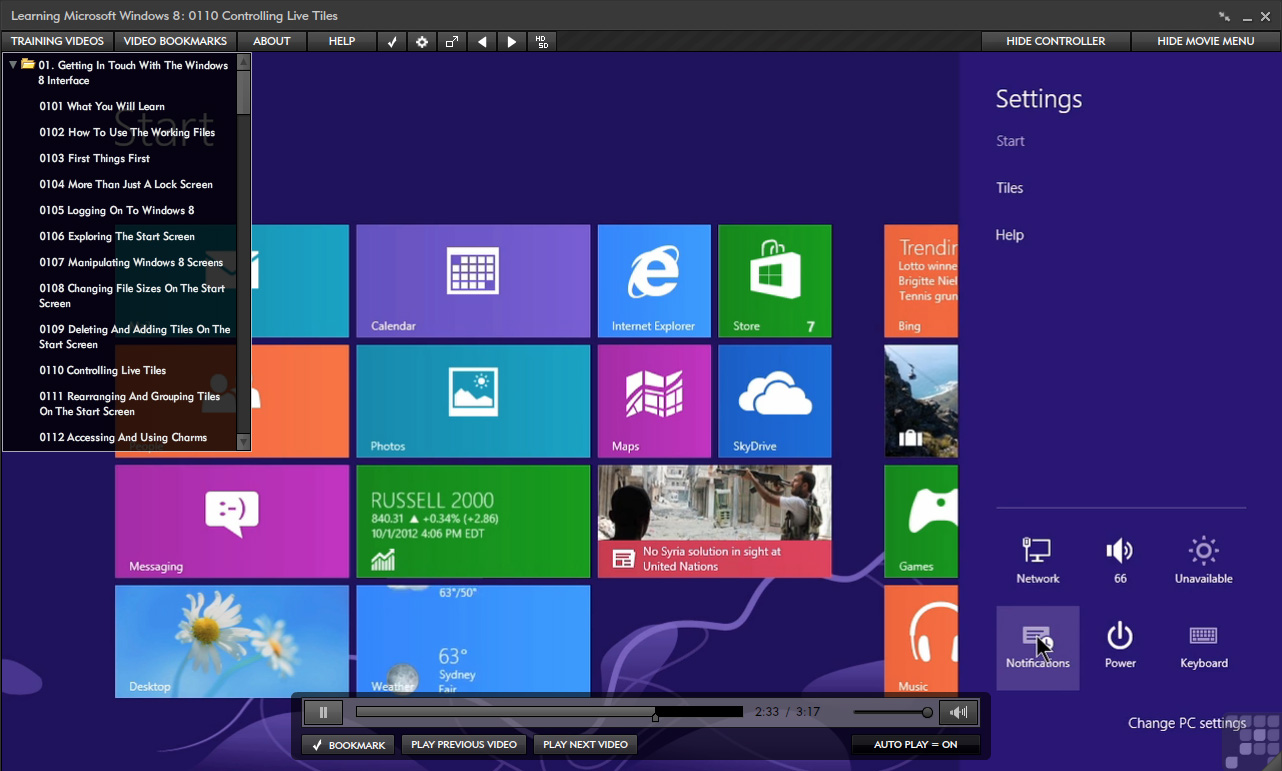
Task: Open the Calendar tile
Action: coord(473,281)
